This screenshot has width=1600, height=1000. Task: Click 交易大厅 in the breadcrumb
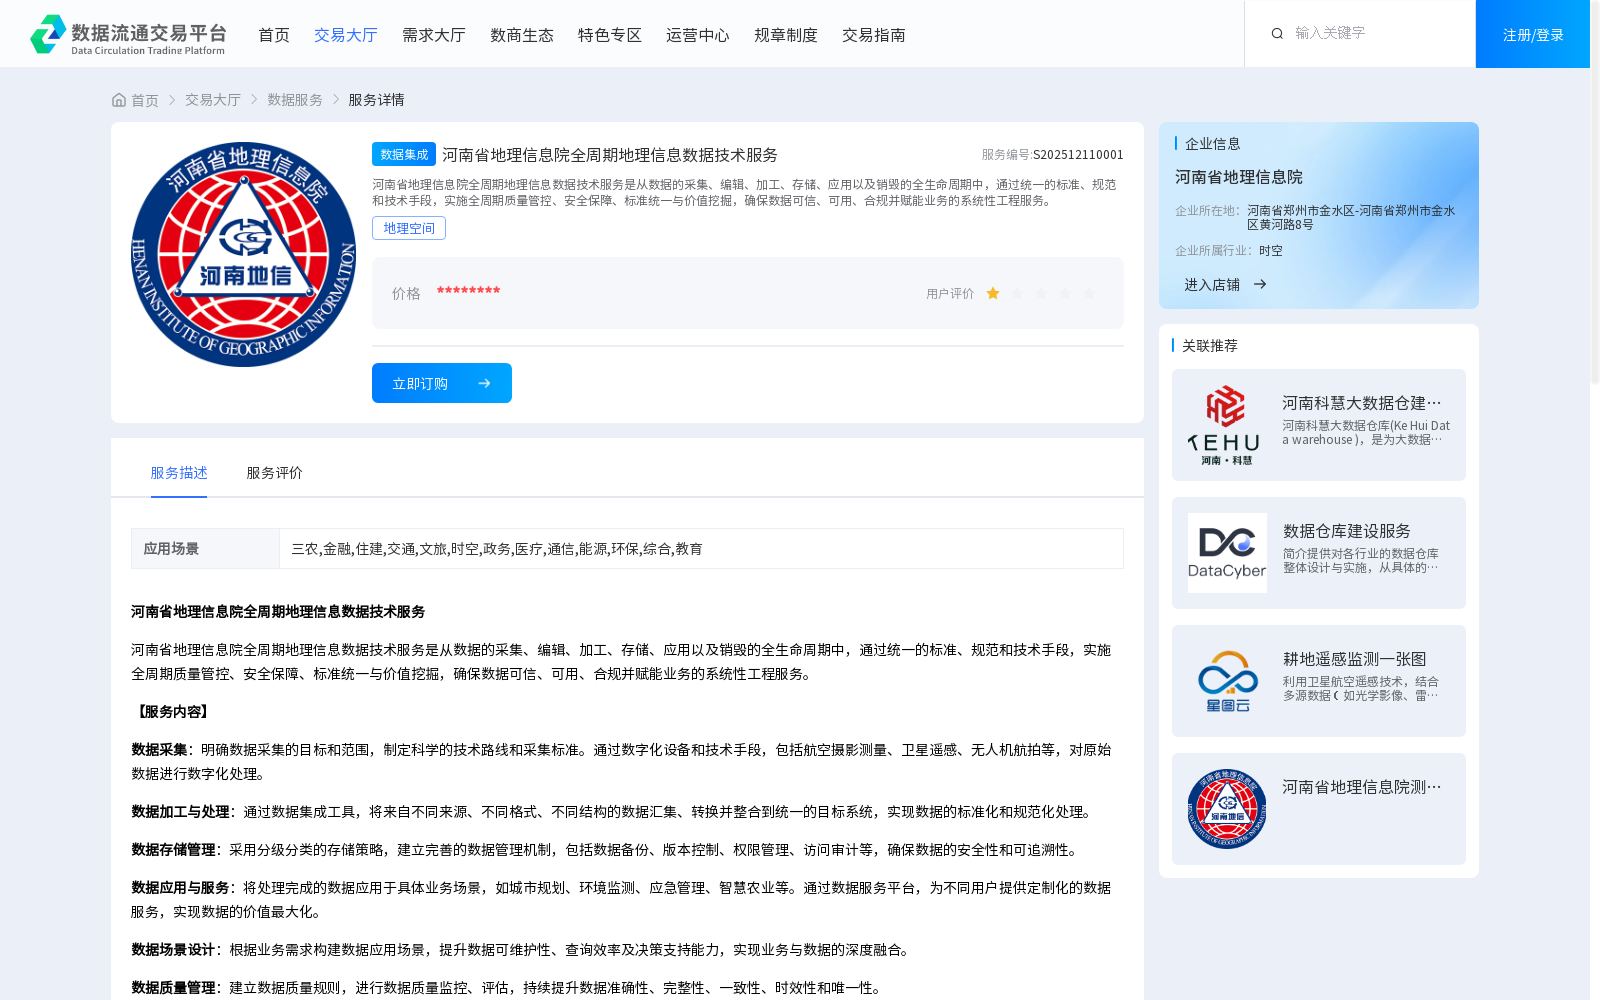pyautogui.click(x=213, y=100)
